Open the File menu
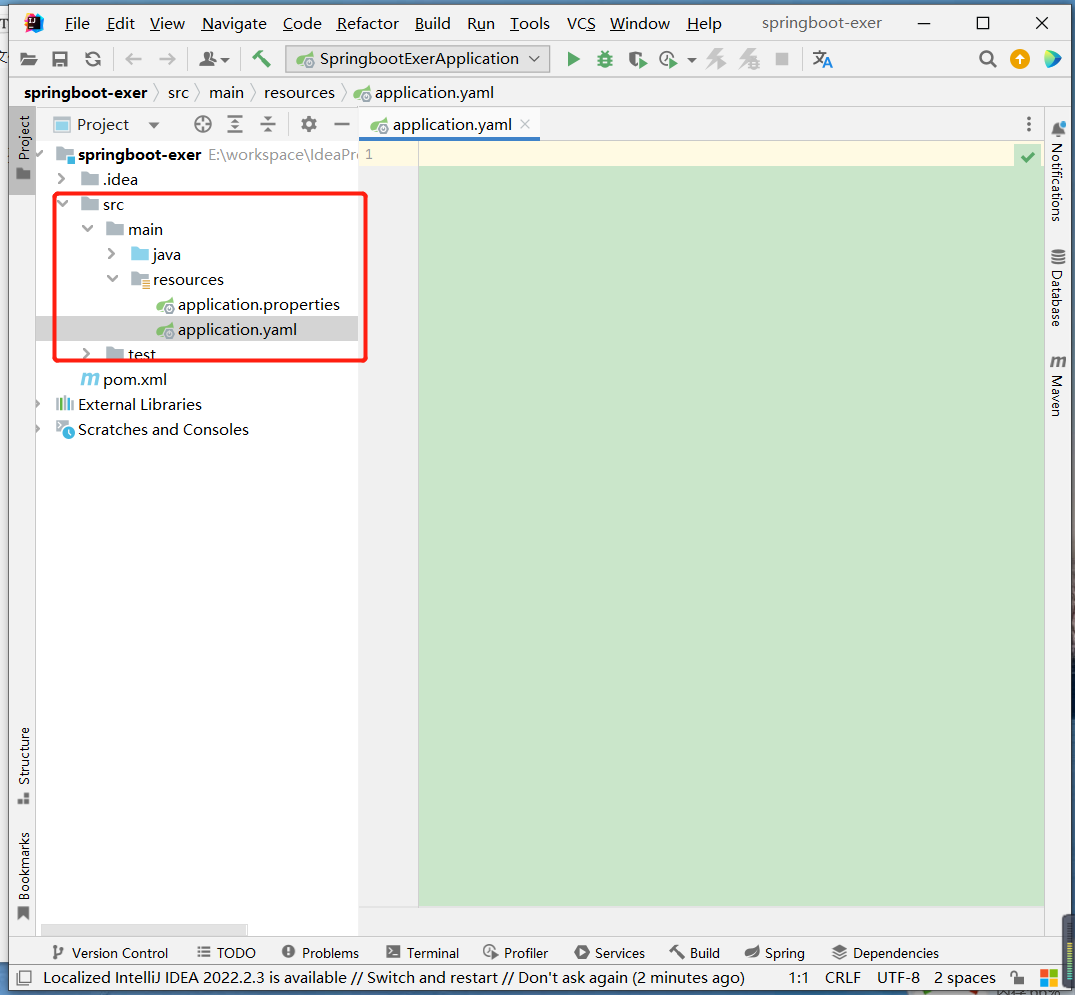Screen dimensions: 1075x995 point(77,23)
